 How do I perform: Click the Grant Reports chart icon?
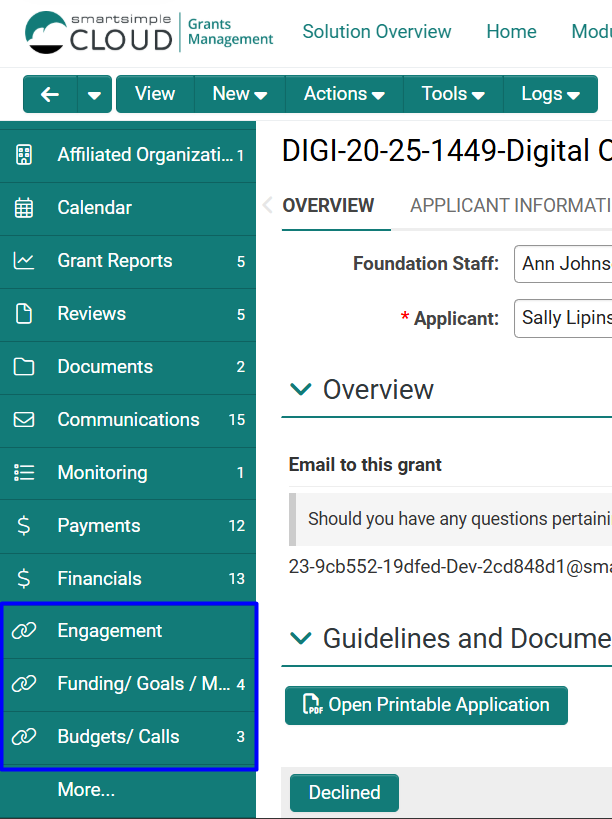click(x=23, y=261)
